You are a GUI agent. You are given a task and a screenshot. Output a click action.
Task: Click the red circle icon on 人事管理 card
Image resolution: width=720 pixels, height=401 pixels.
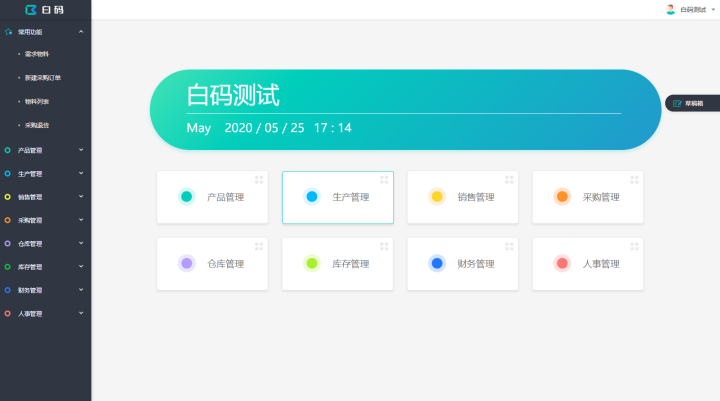(x=562, y=264)
